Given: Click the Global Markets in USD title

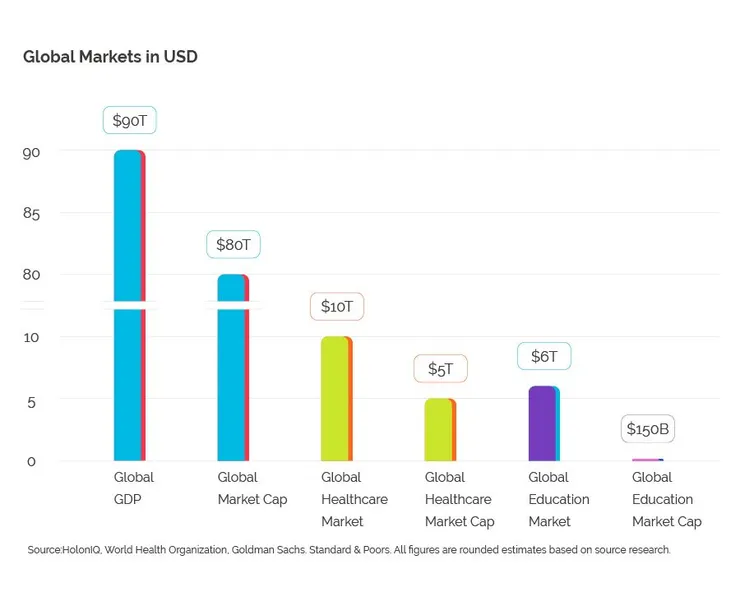Looking at the screenshot, I should point(110,57).
